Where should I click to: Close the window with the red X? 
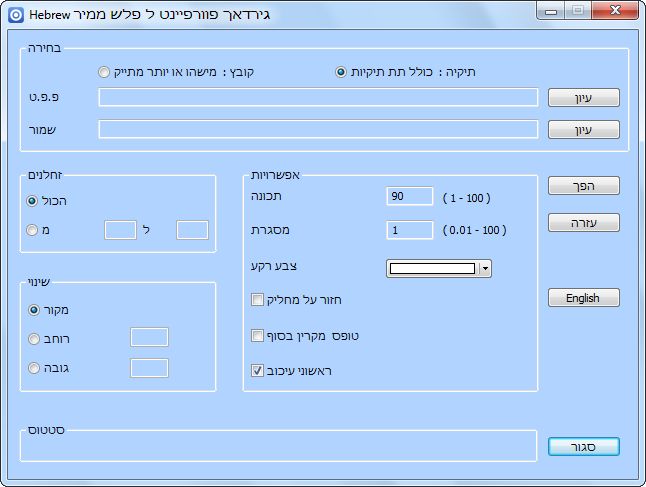pyautogui.click(x=616, y=11)
